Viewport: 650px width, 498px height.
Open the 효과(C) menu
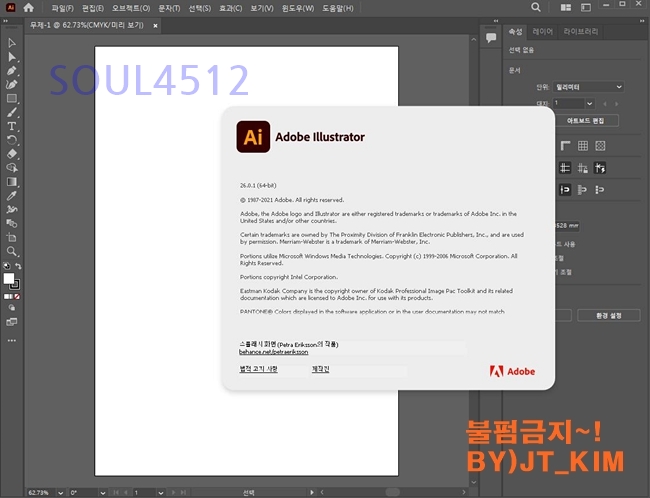230,8
